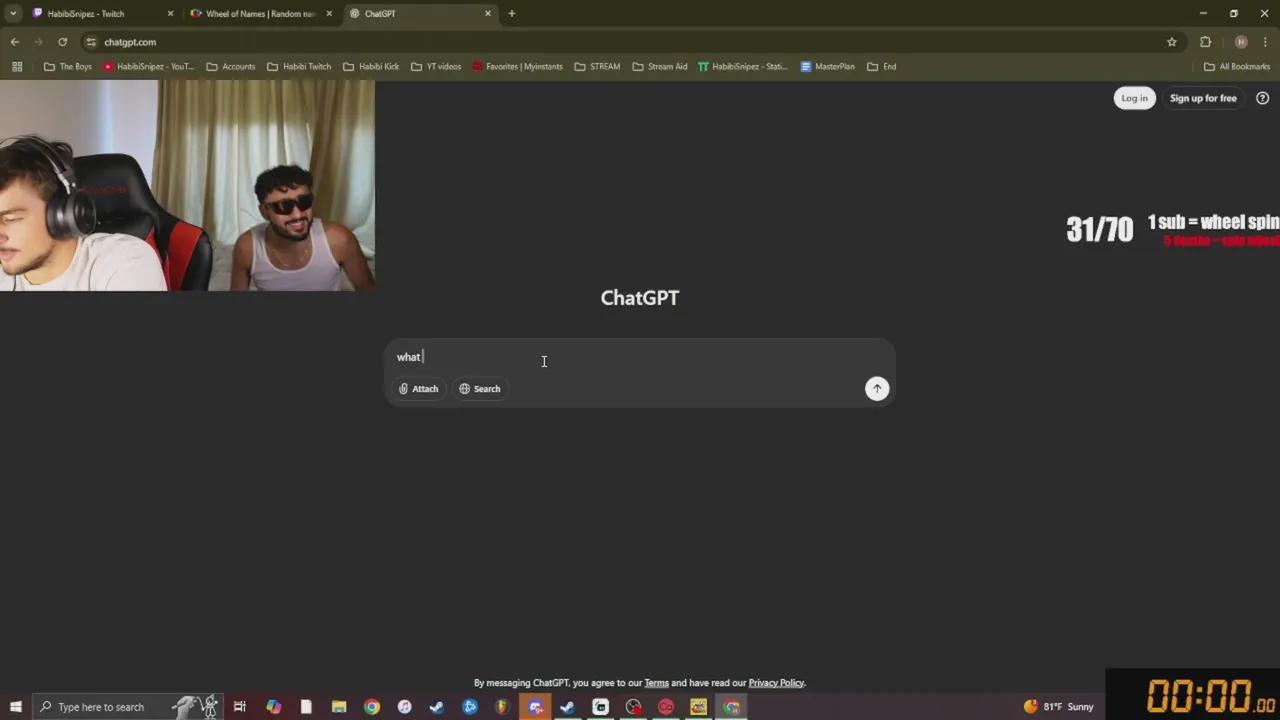Image resolution: width=1280 pixels, height=720 pixels.
Task: Open the Stream Aid bookmark folder
Action: click(x=660, y=67)
